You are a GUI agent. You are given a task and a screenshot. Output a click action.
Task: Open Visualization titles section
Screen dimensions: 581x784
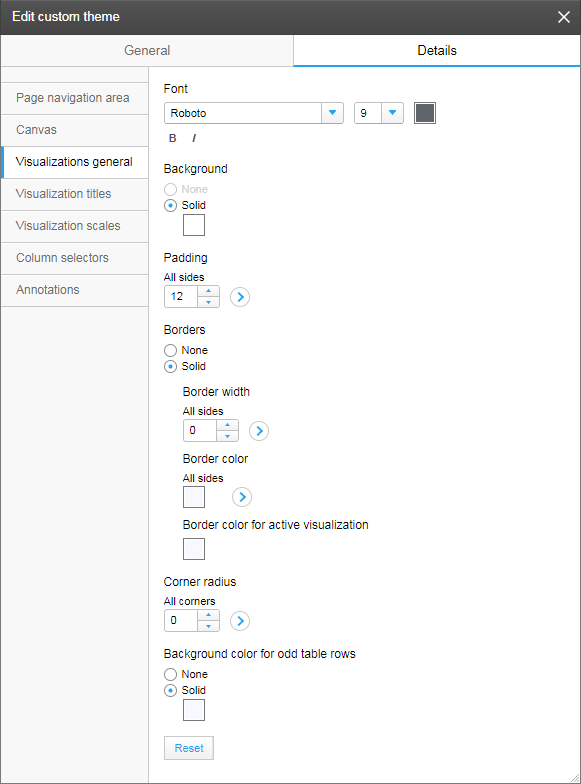tap(74, 194)
